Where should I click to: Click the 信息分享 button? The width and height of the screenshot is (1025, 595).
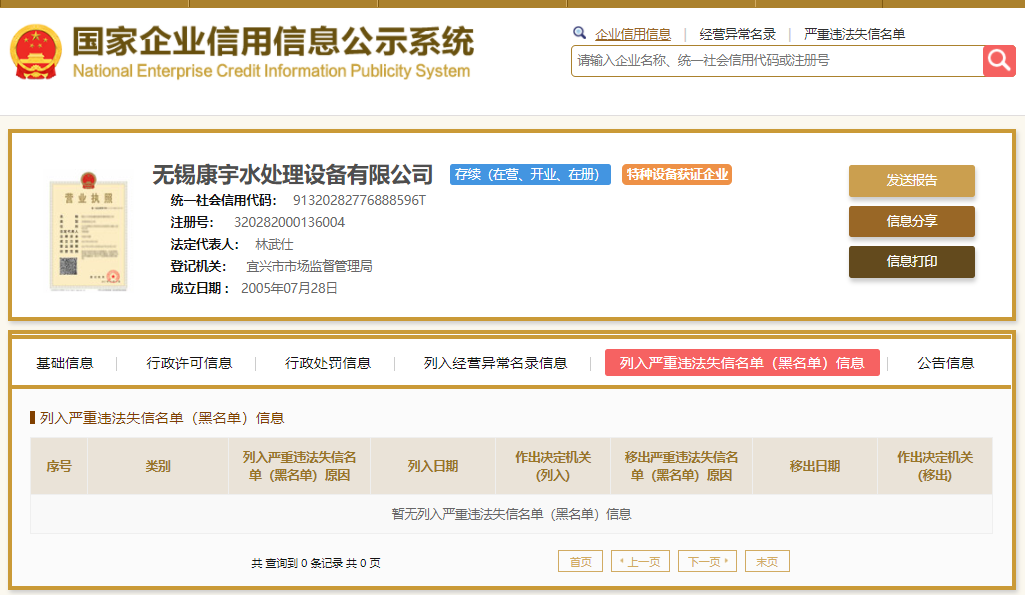click(x=912, y=221)
